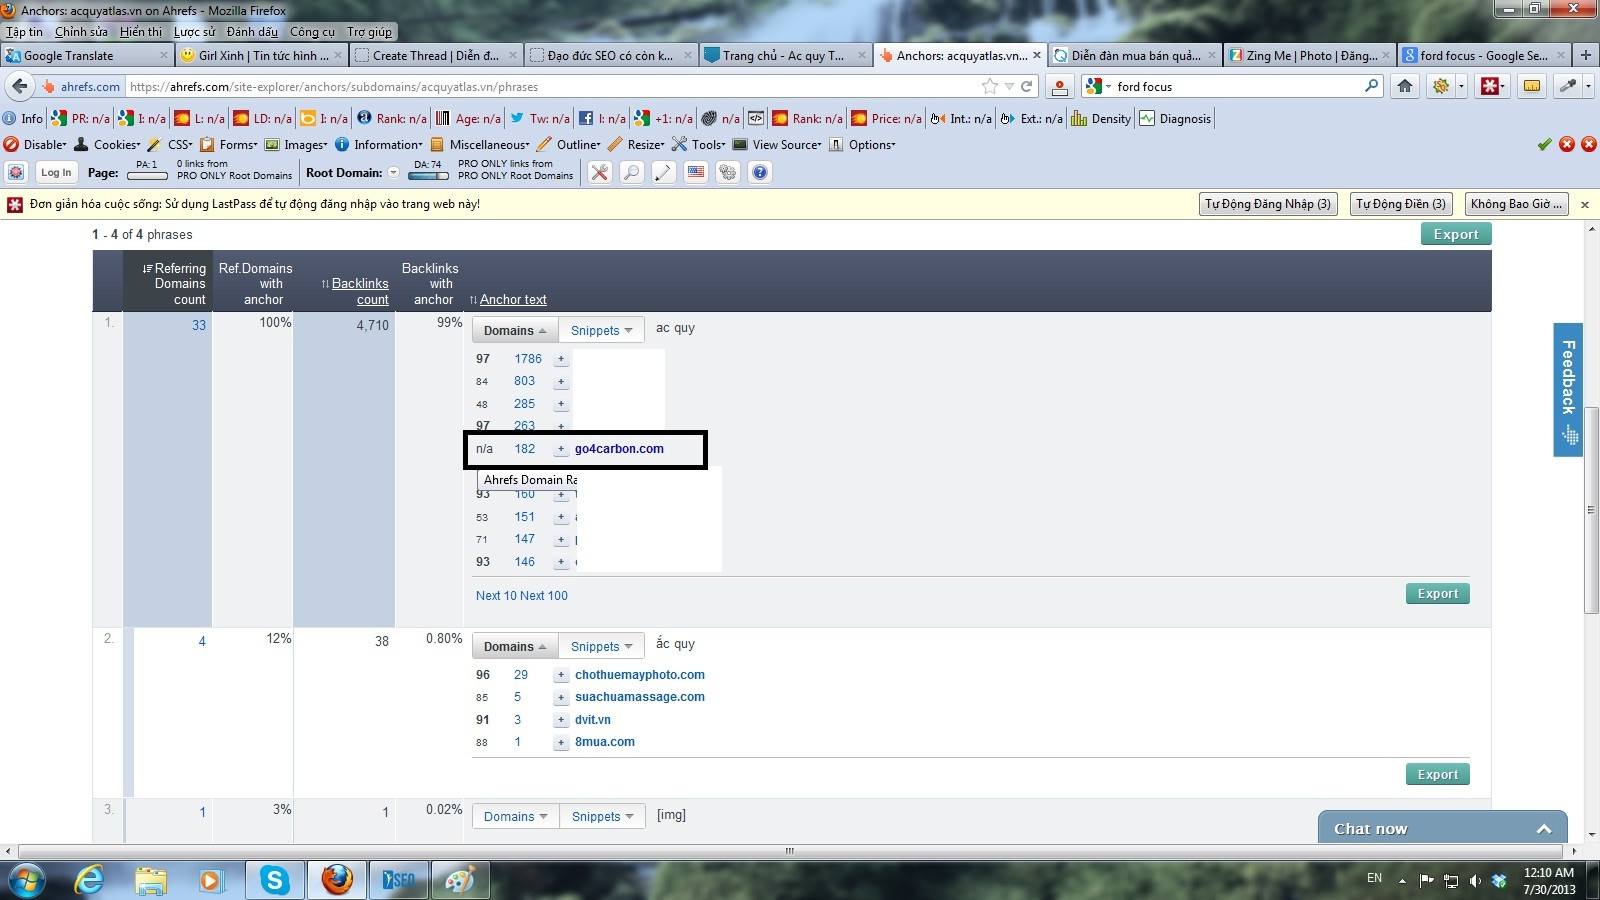1600x900 pixels.
Task: Open Domains dropdown for '[img]' anchor
Action: point(515,816)
